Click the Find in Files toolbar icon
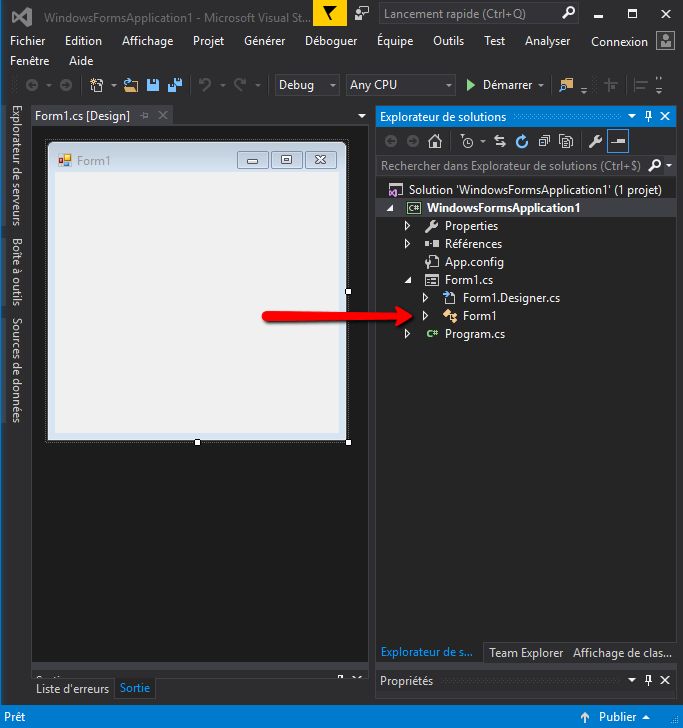683x728 pixels. 566,85
